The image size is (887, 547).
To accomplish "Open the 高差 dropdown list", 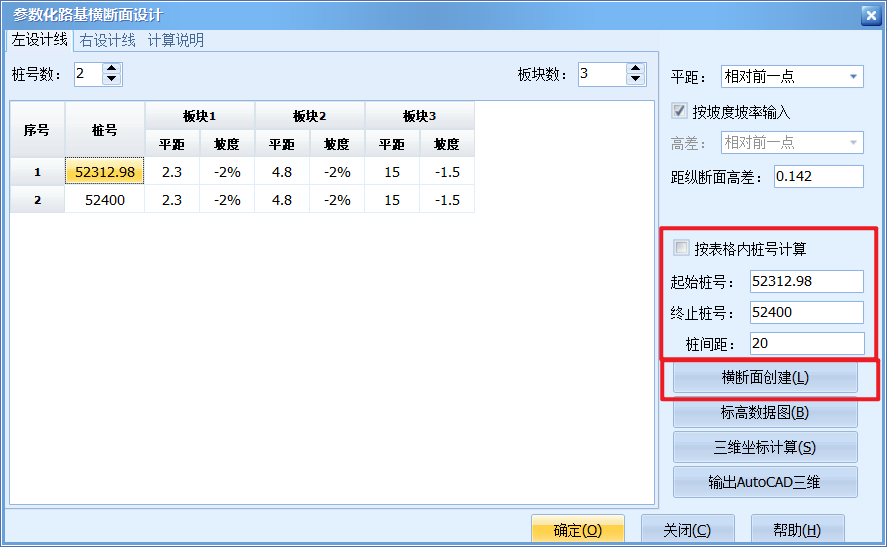I will 853,143.
